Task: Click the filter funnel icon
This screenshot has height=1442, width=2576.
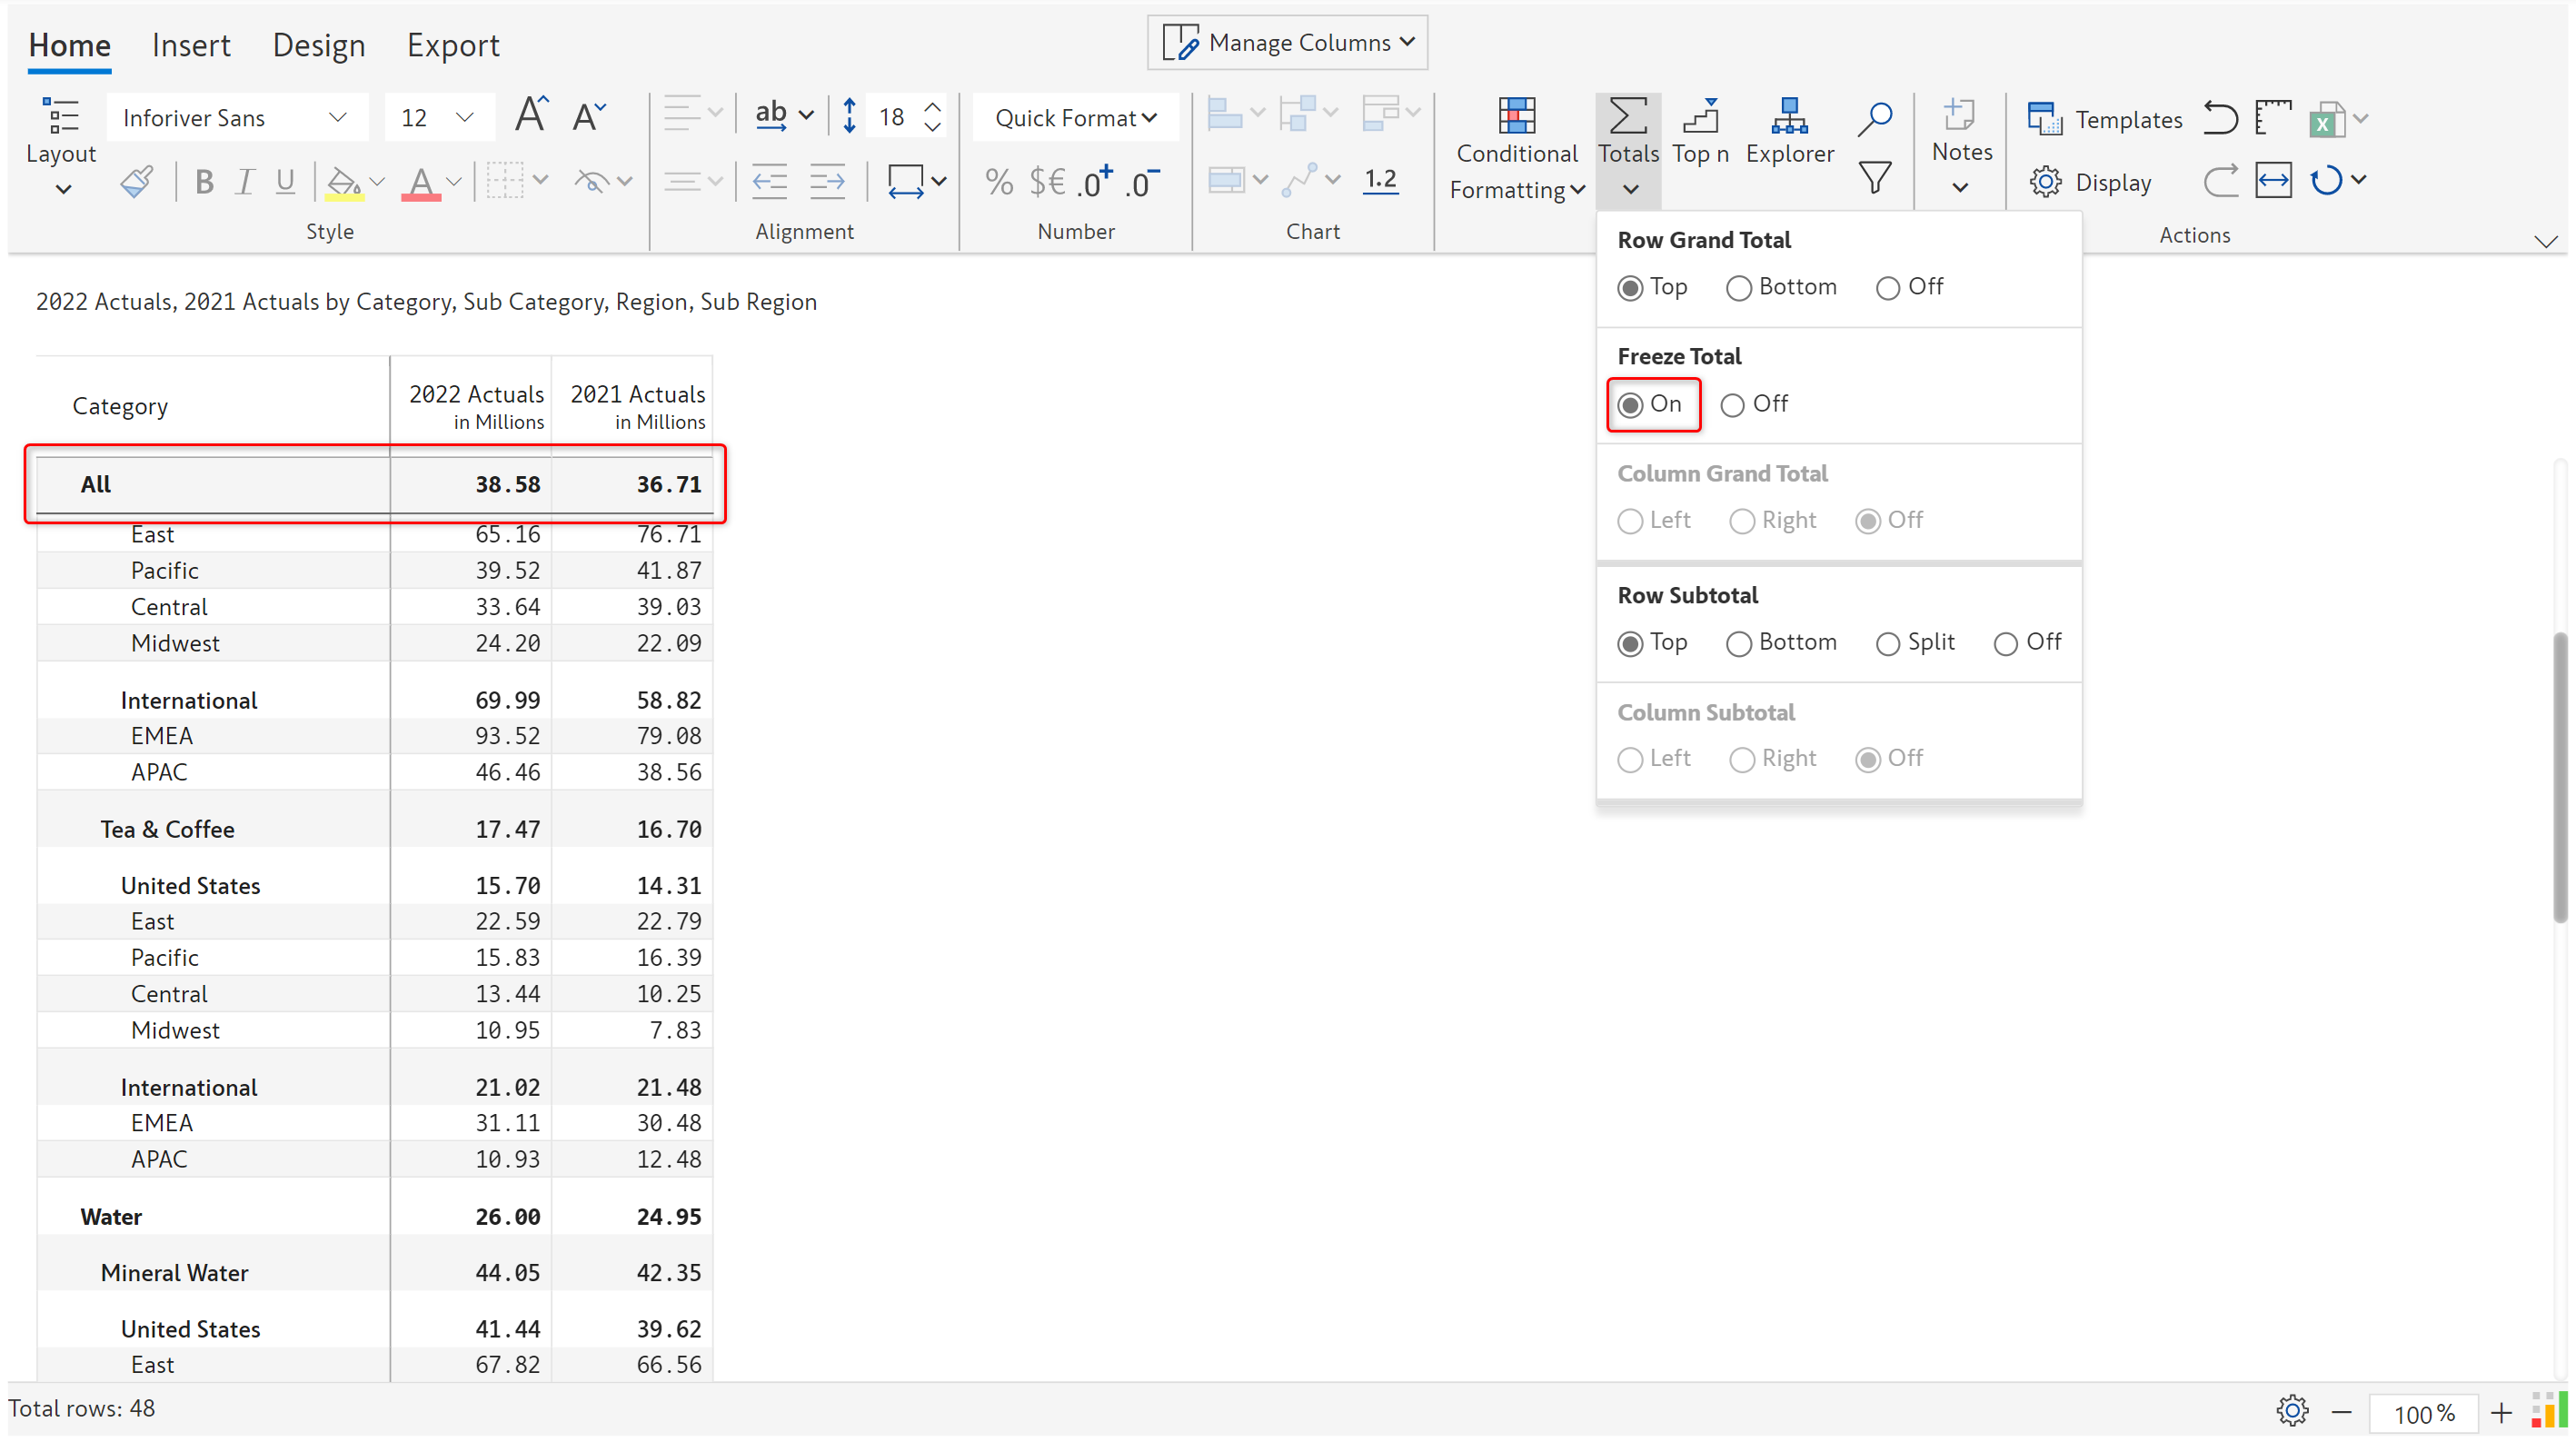Action: [x=1874, y=179]
